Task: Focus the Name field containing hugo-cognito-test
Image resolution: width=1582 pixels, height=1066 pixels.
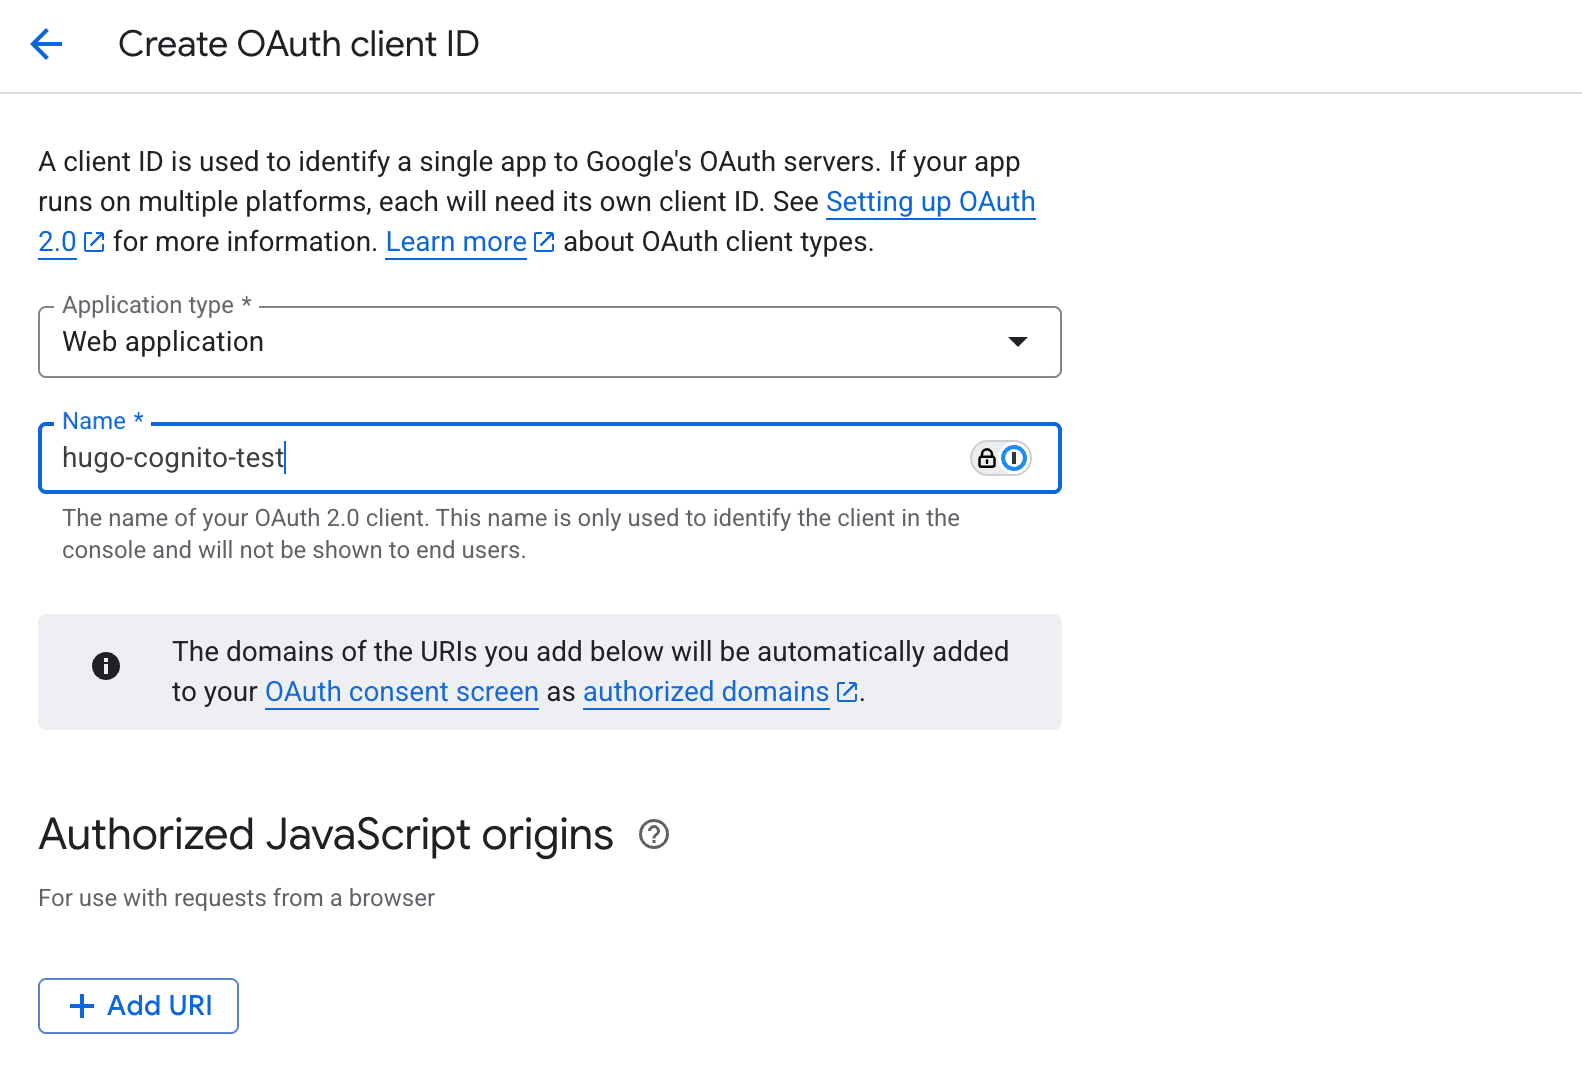Action: [500, 458]
